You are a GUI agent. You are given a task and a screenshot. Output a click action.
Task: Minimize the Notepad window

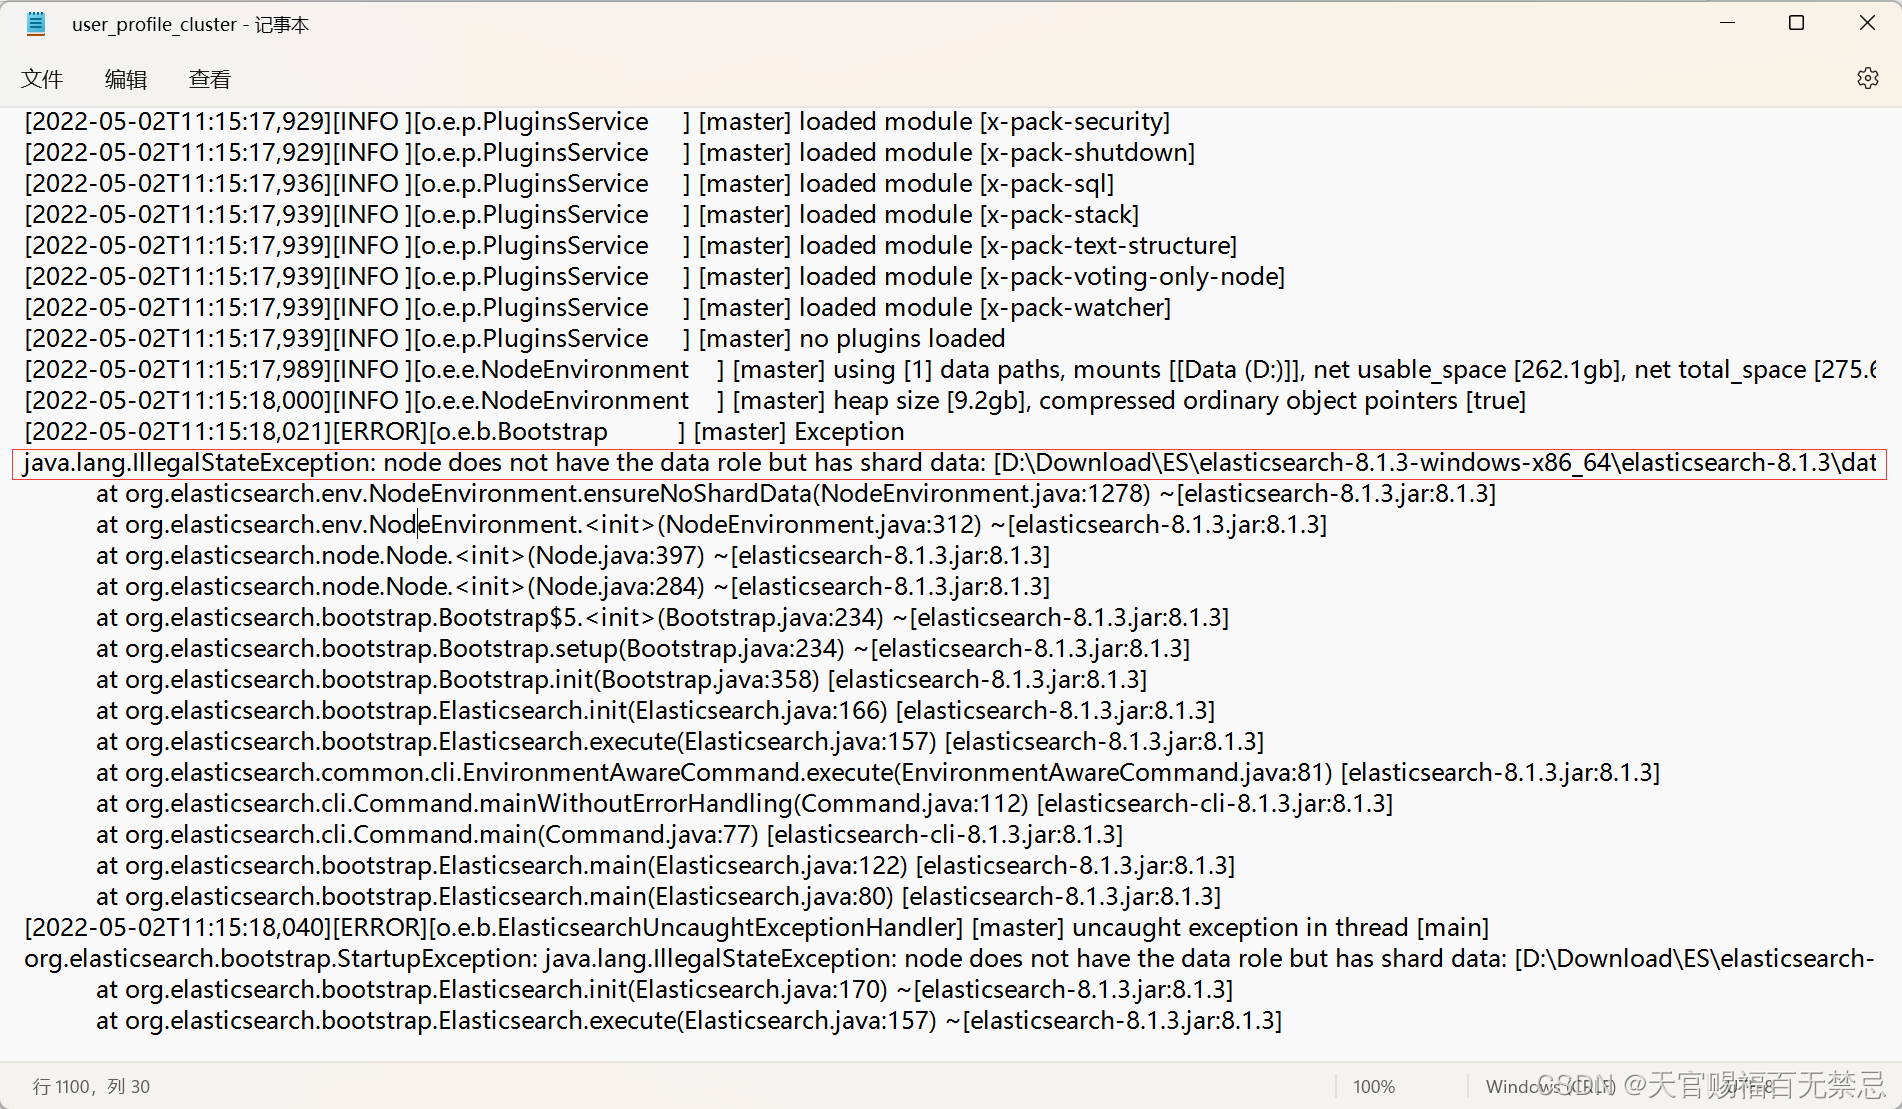click(x=1727, y=23)
